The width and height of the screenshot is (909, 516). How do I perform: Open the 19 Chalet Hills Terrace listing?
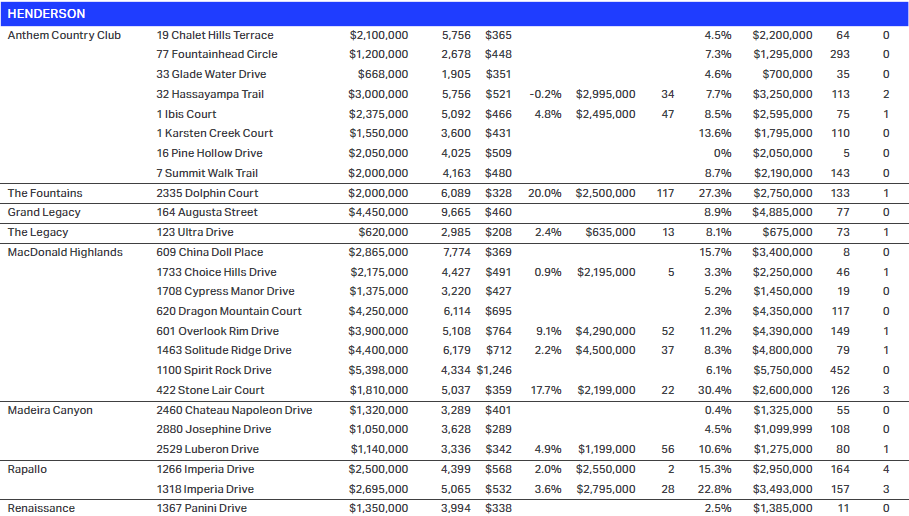click(x=214, y=35)
